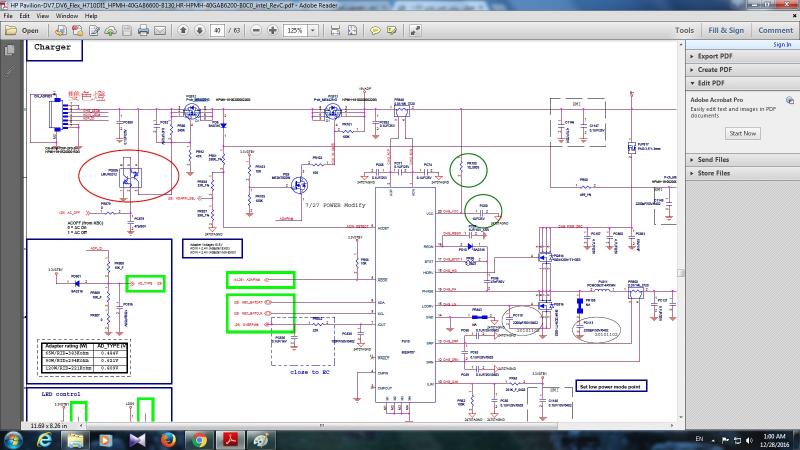Zoom in using the plus button
This screenshot has width=800, height=450.
tap(273, 31)
